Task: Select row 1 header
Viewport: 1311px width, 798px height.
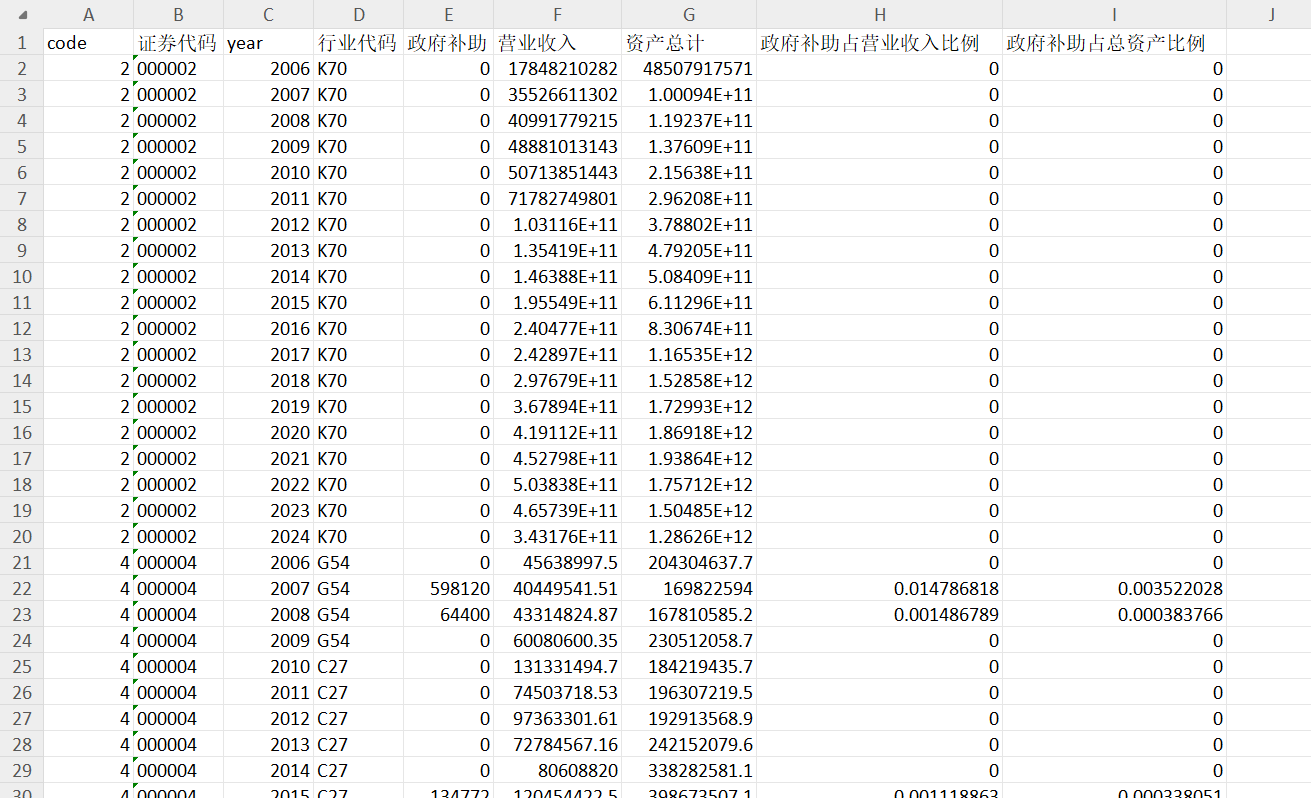Action: [x=22, y=43]
